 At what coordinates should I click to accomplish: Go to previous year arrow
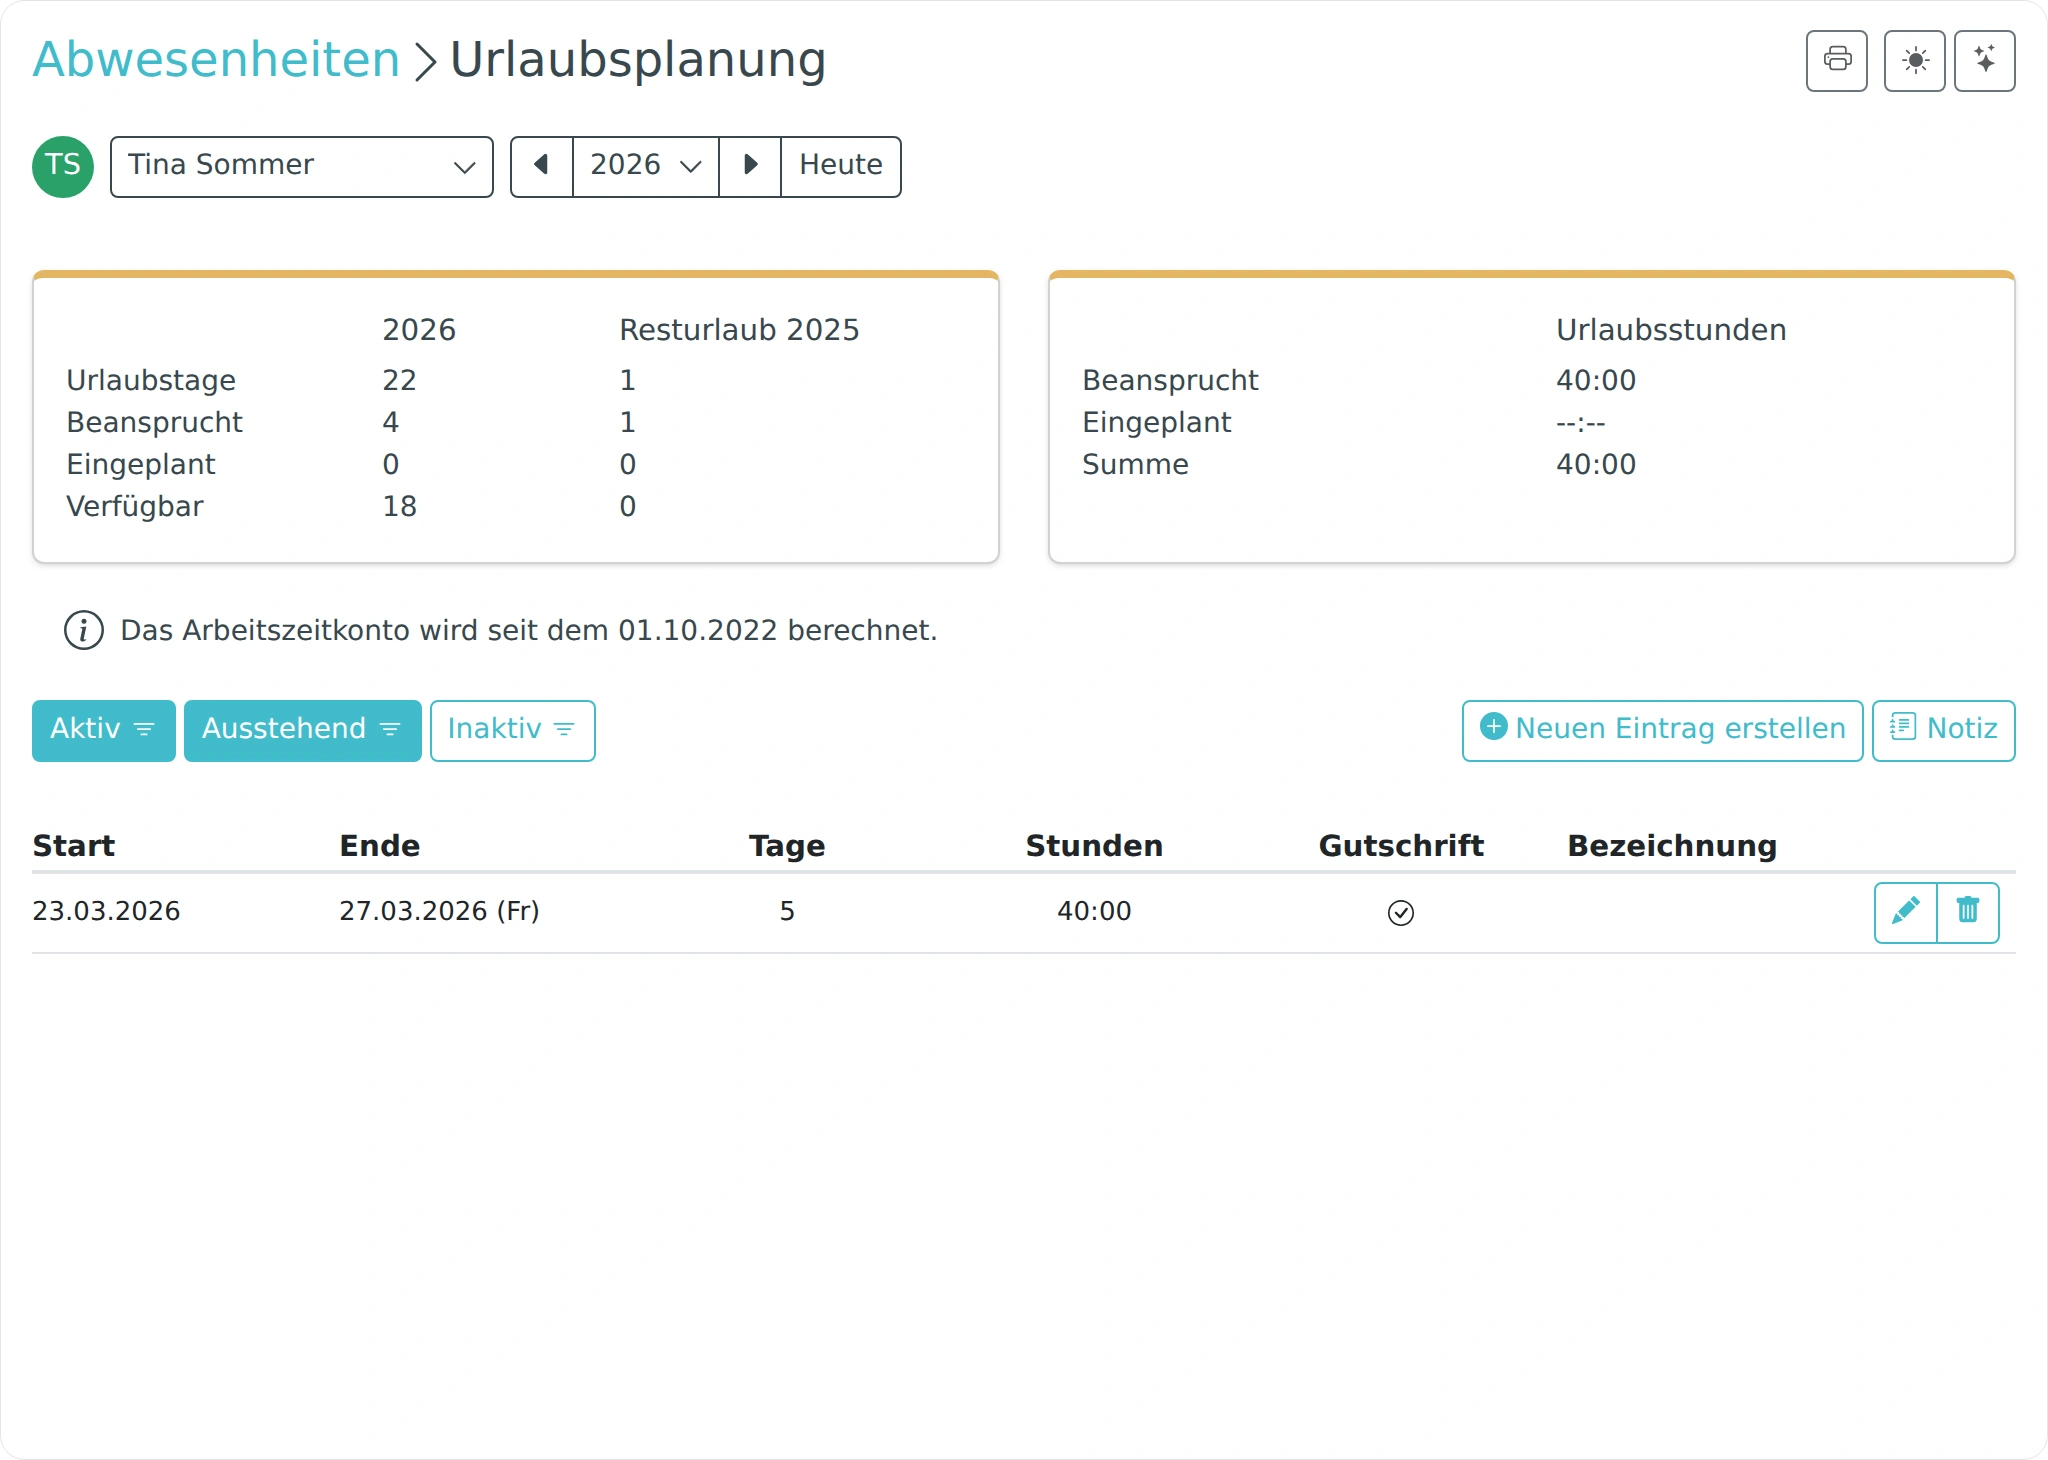coord(542,167)
